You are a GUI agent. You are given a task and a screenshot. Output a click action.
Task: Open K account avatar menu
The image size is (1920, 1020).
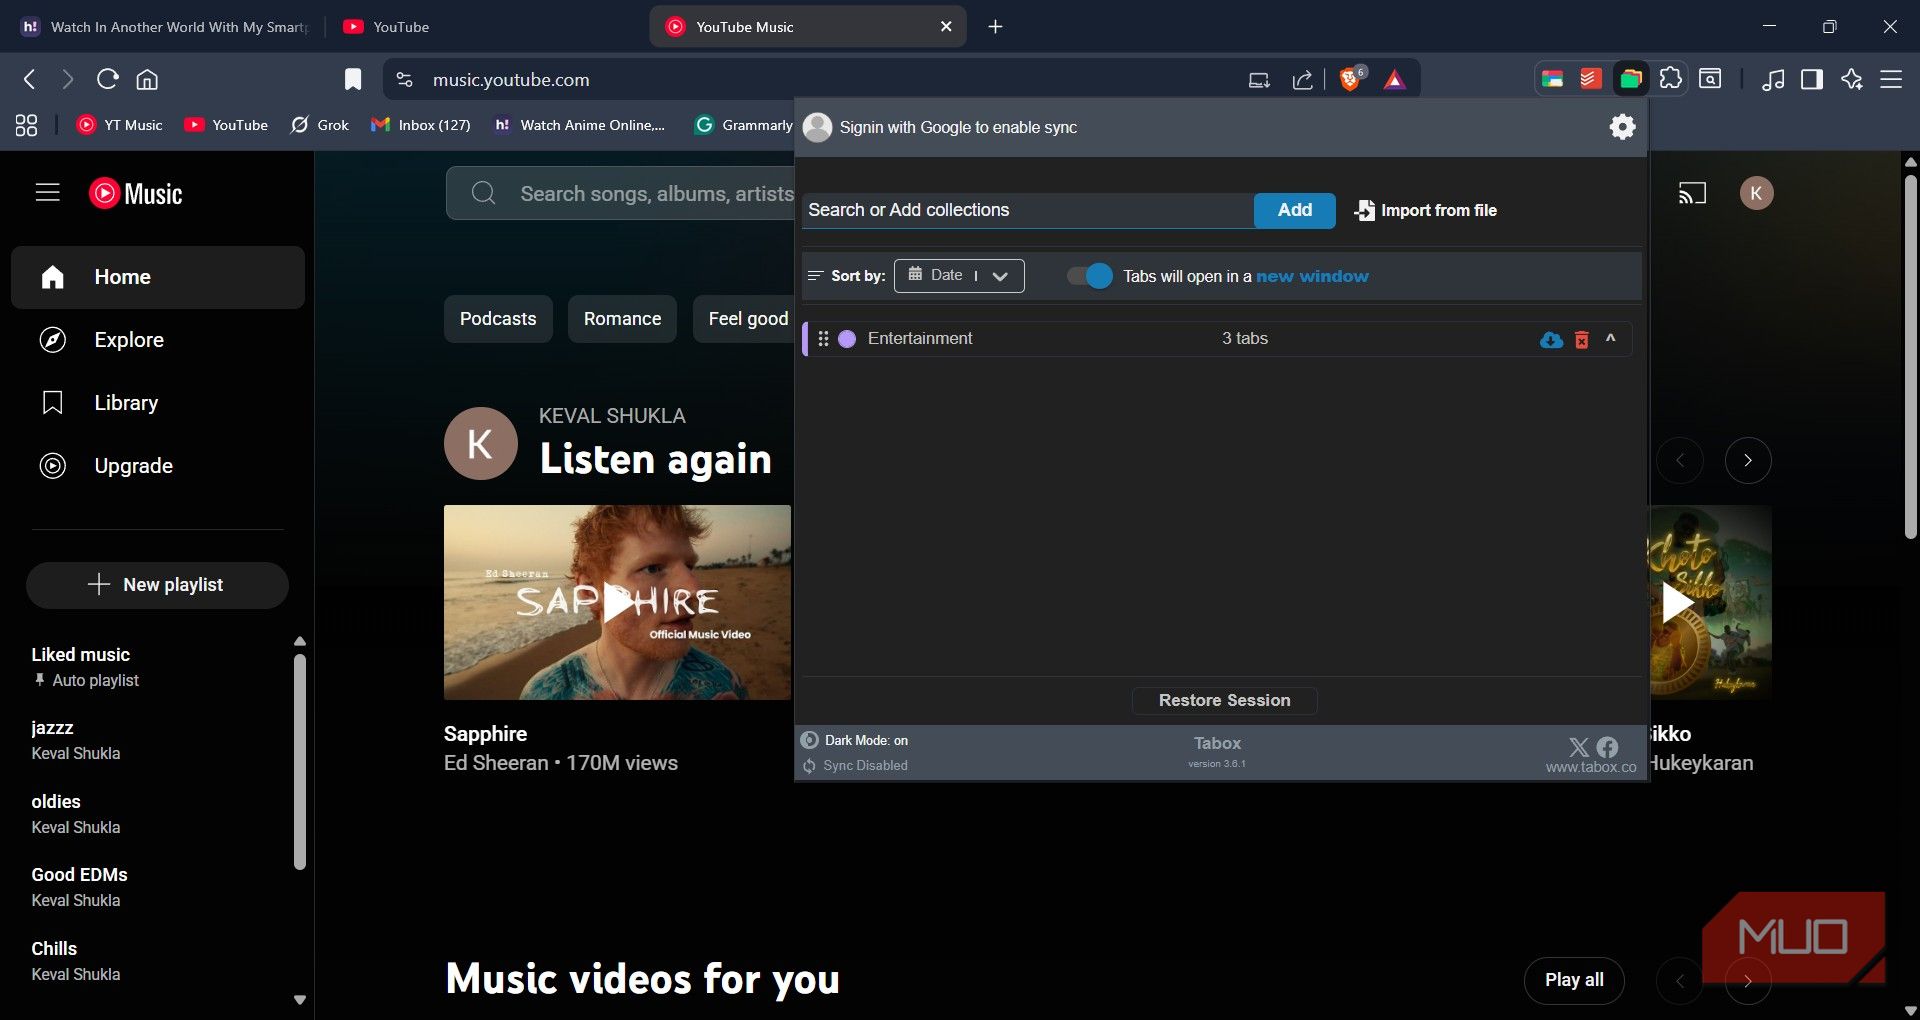pos(1756,193)
